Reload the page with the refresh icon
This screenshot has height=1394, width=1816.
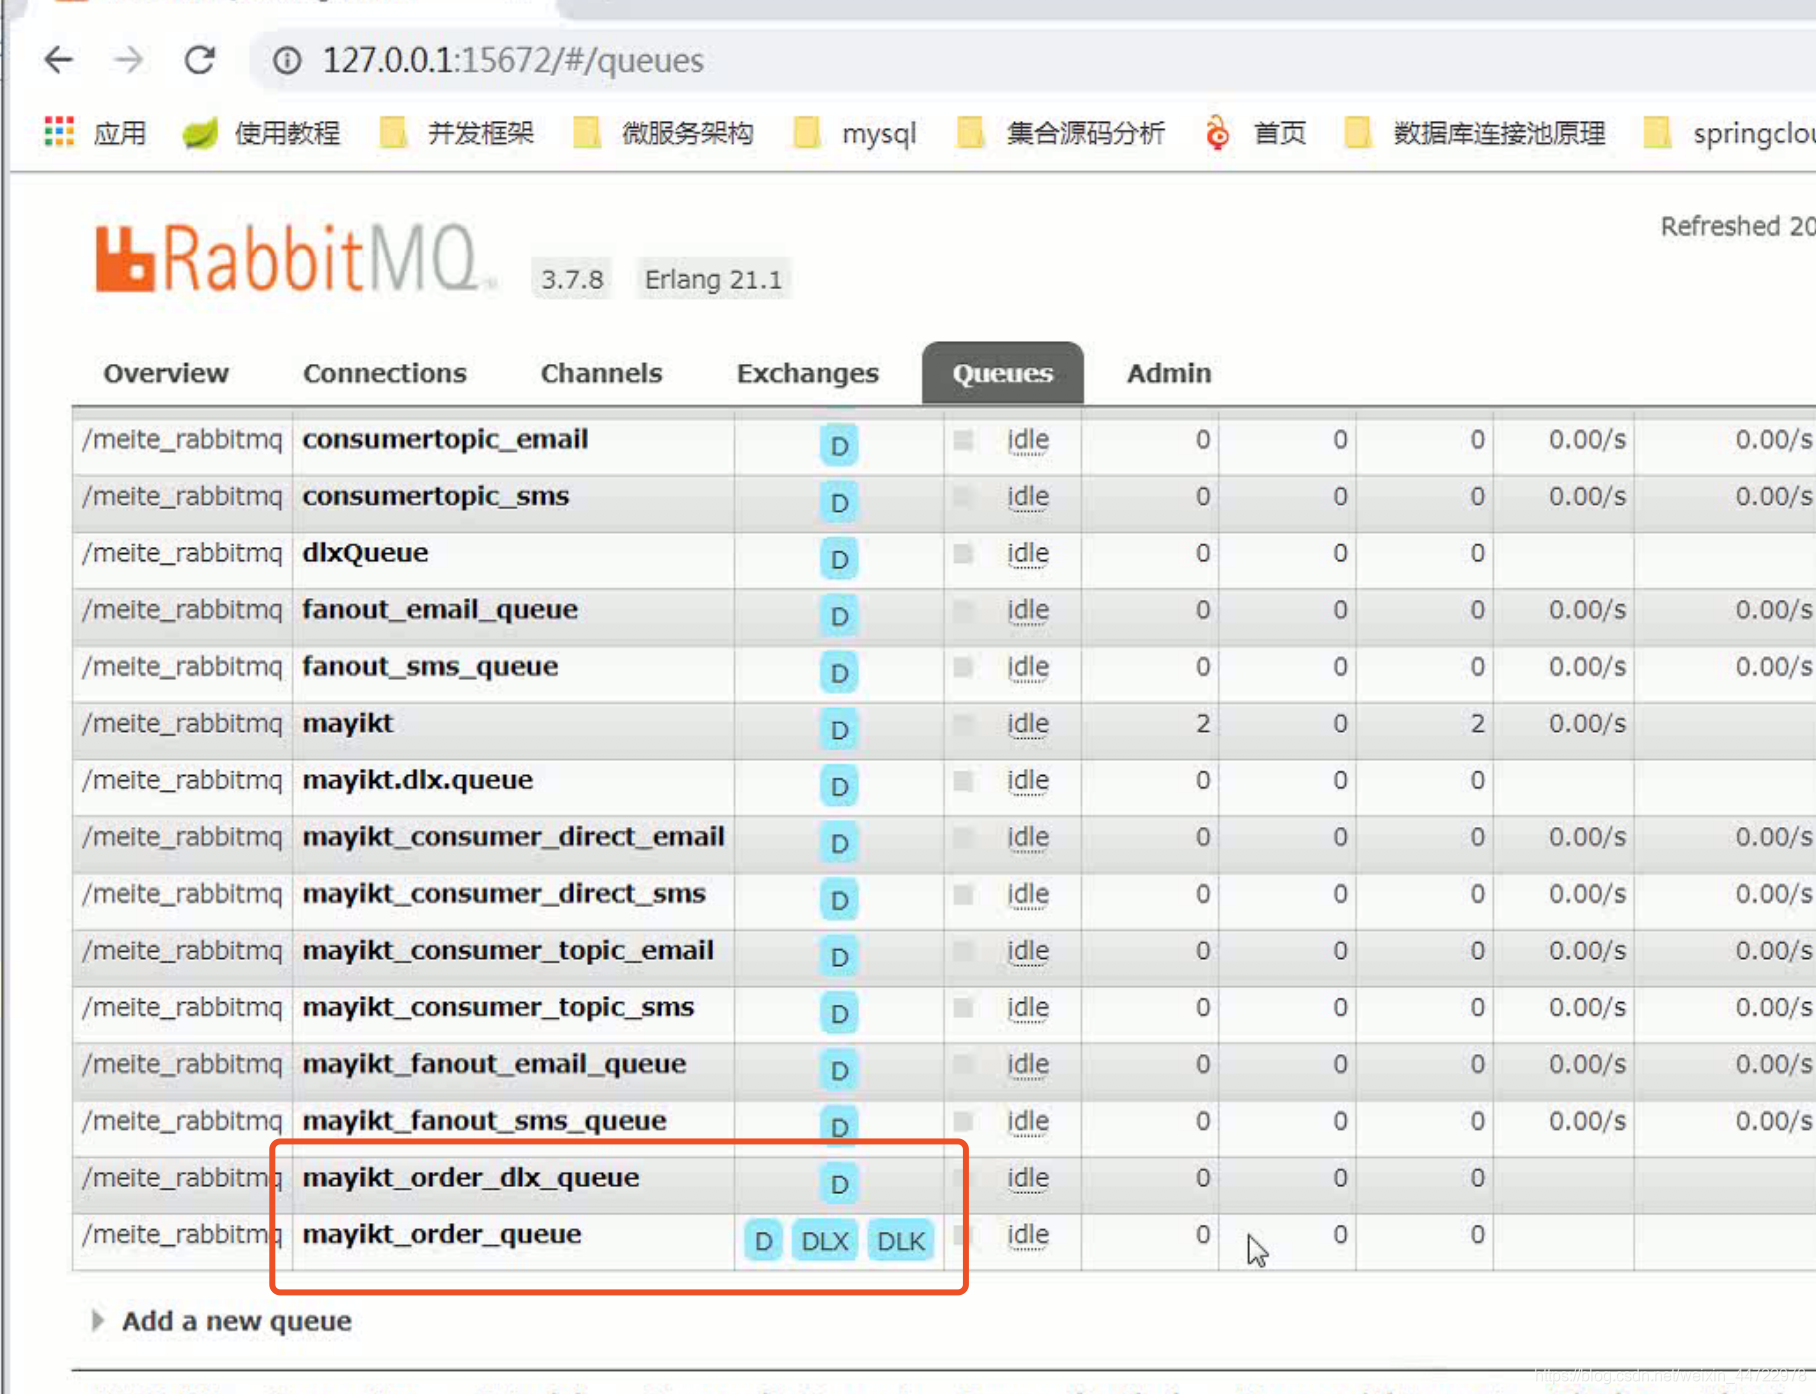click(x=200, y=60)
